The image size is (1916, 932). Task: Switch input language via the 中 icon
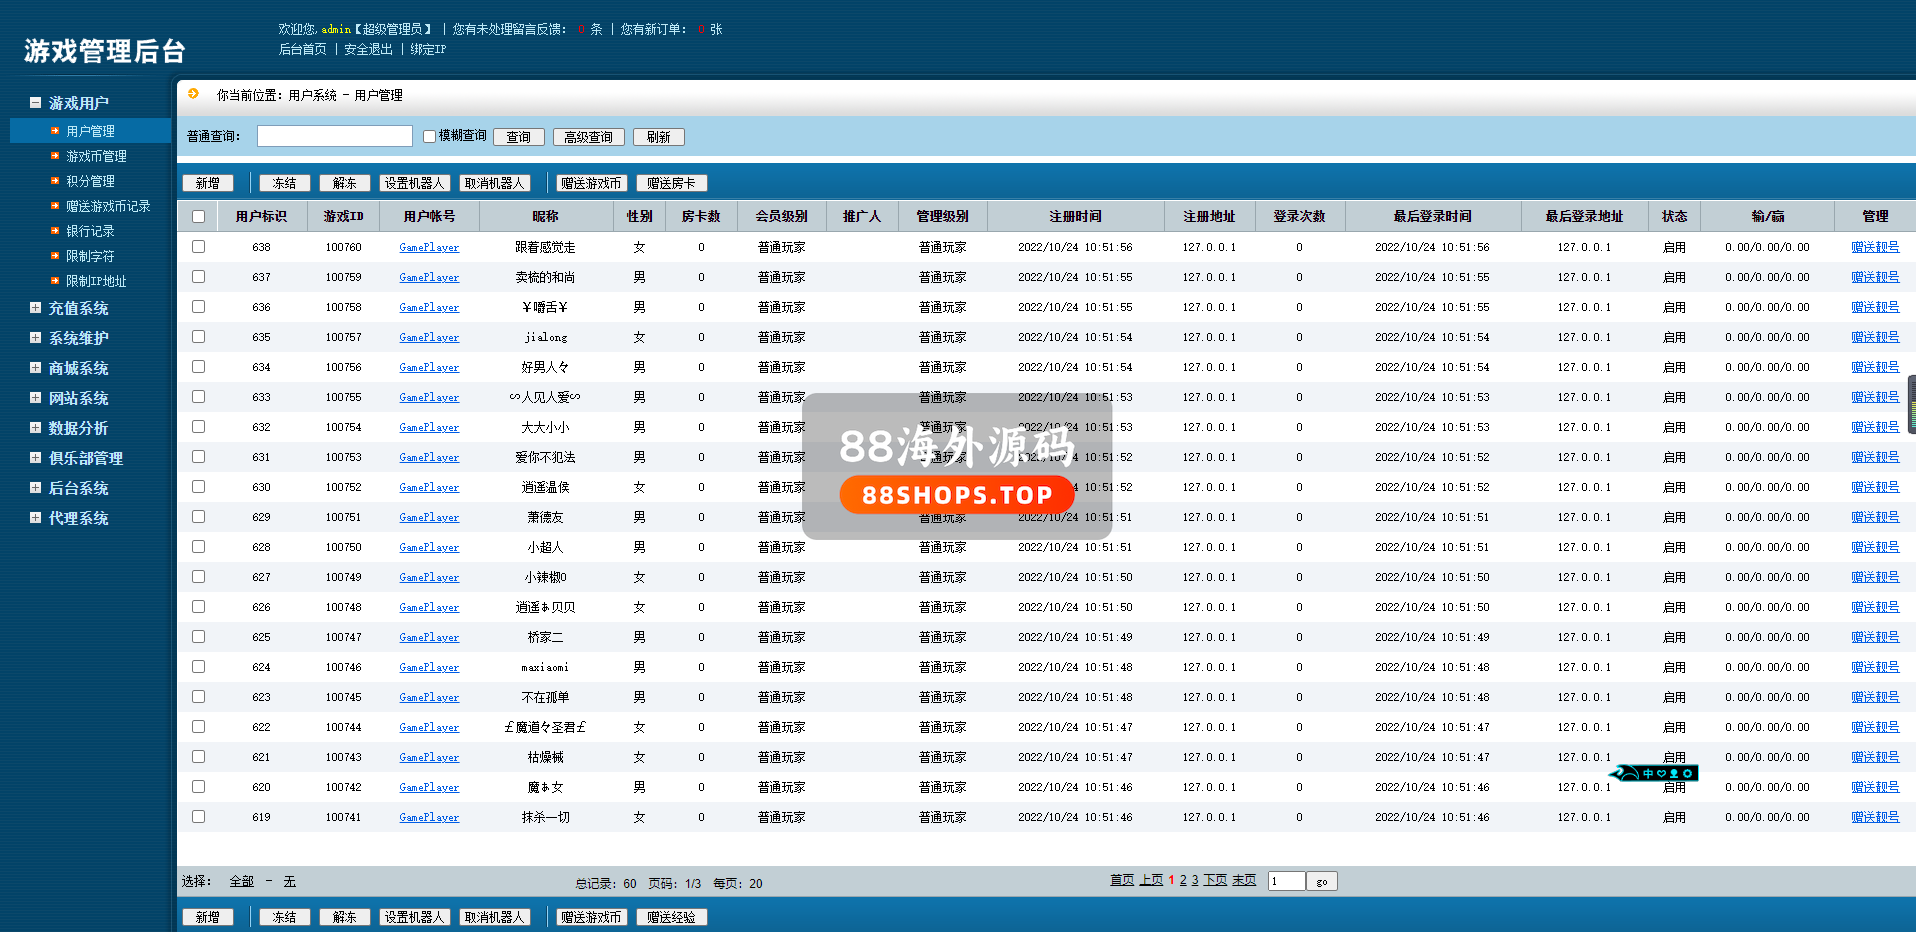1648,773
